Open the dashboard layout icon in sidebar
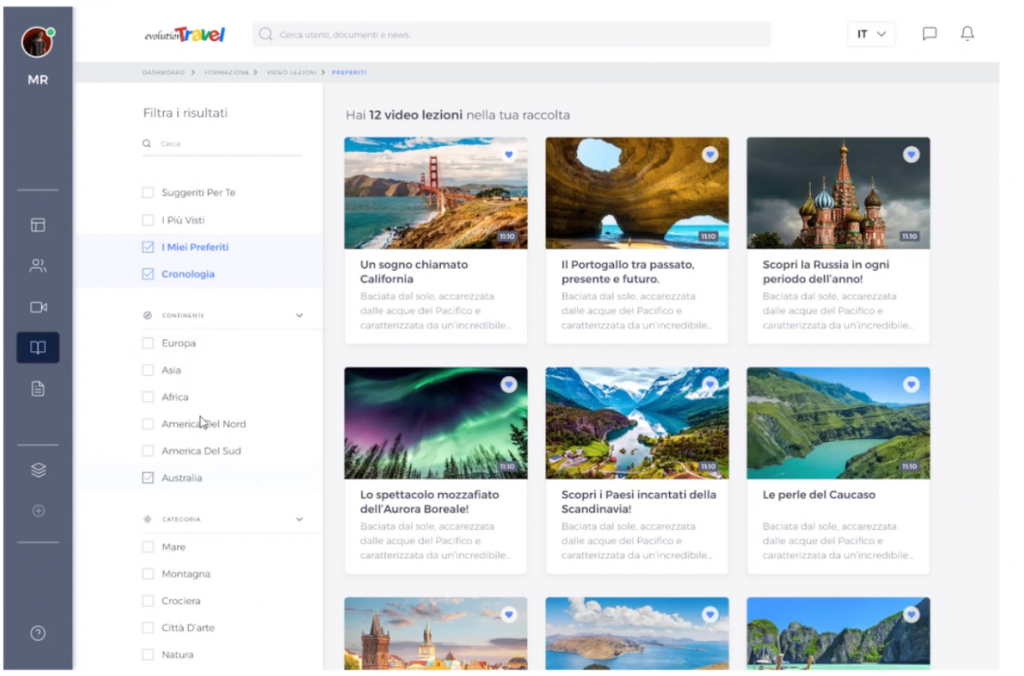1024x676 pixels. pos(38,225)
